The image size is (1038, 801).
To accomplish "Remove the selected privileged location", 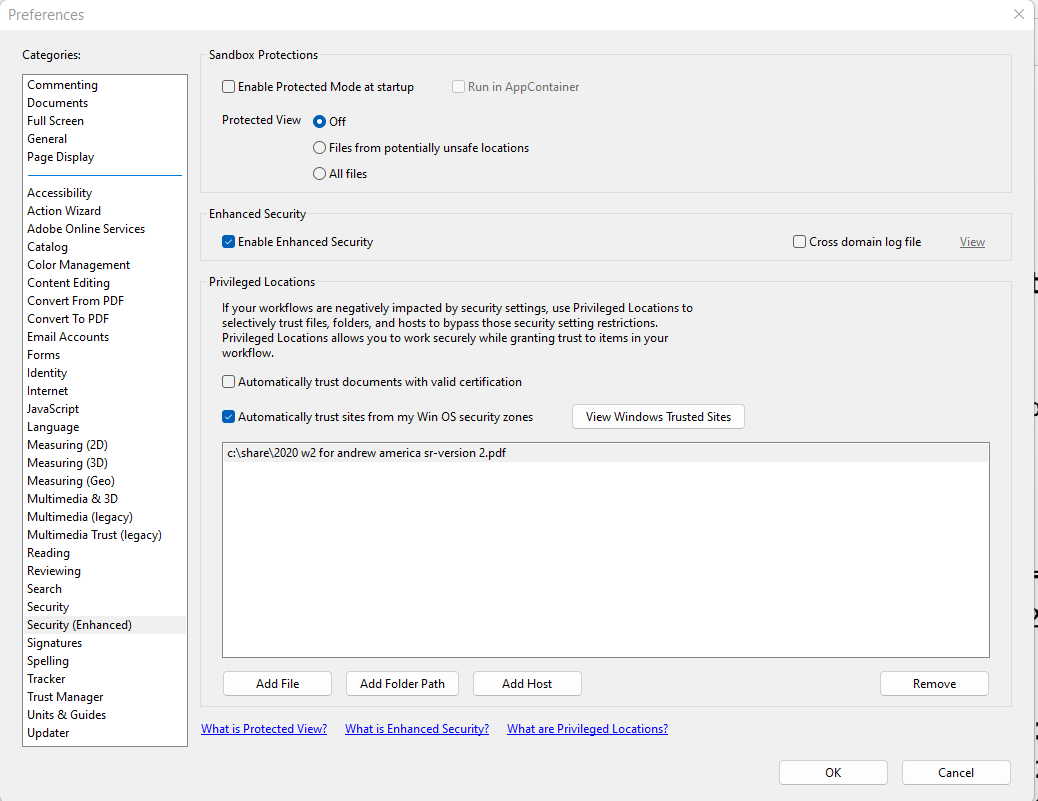I will coord(934,683).
